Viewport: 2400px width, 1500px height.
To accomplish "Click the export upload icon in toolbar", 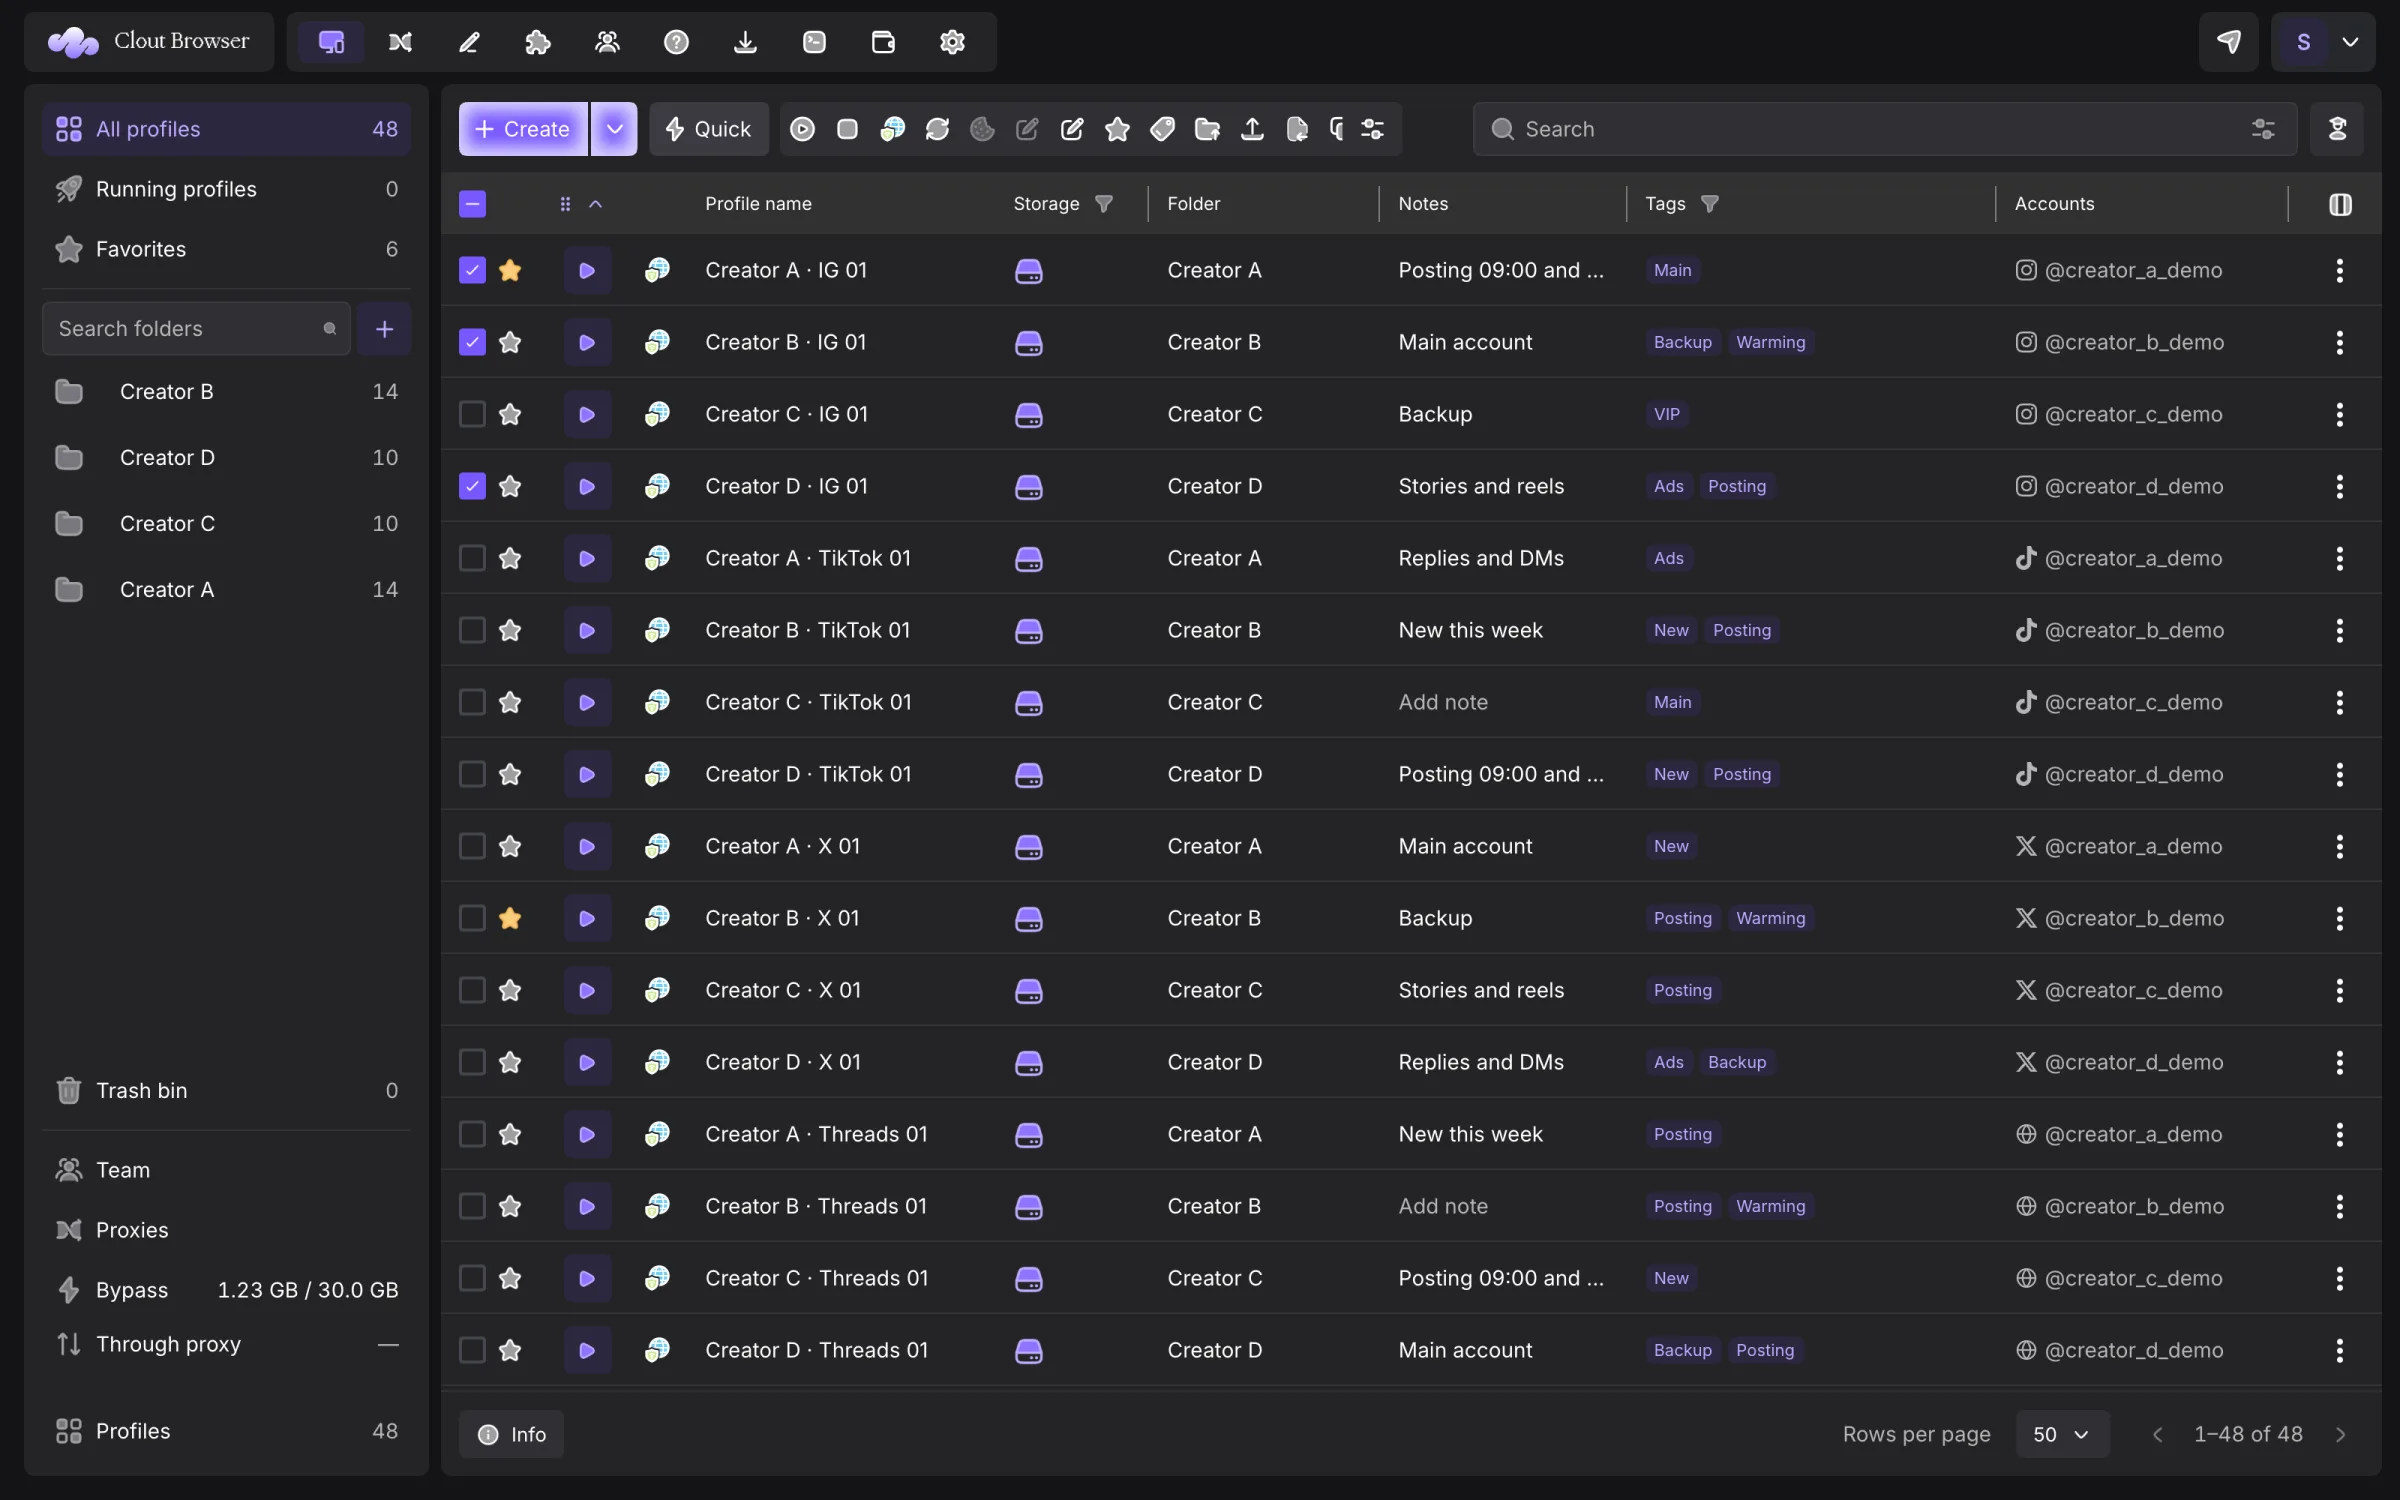I will tap(1252, 129).
